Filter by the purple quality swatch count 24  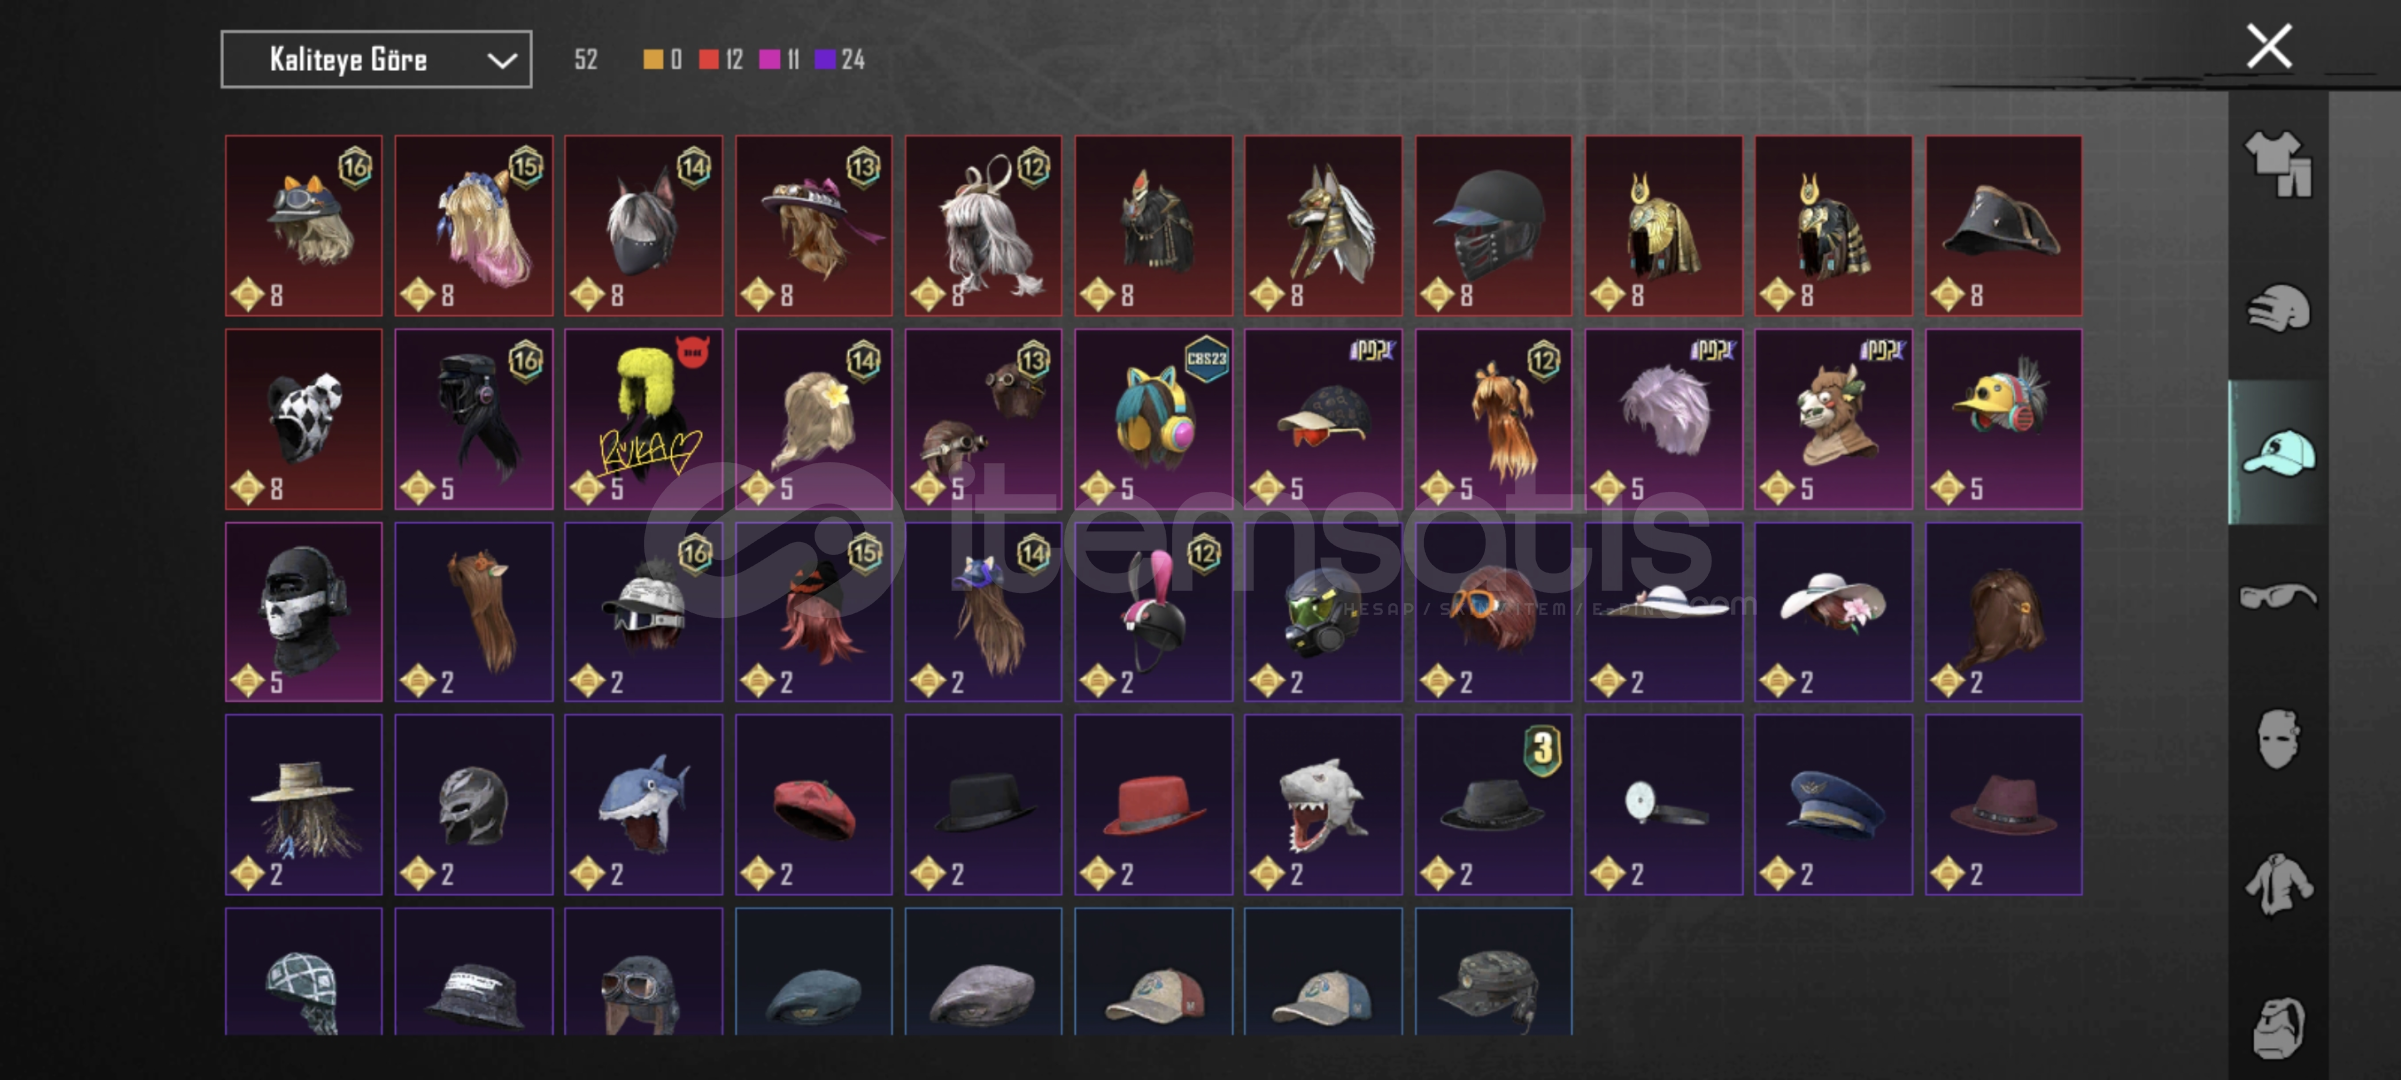tap(840, 60)
